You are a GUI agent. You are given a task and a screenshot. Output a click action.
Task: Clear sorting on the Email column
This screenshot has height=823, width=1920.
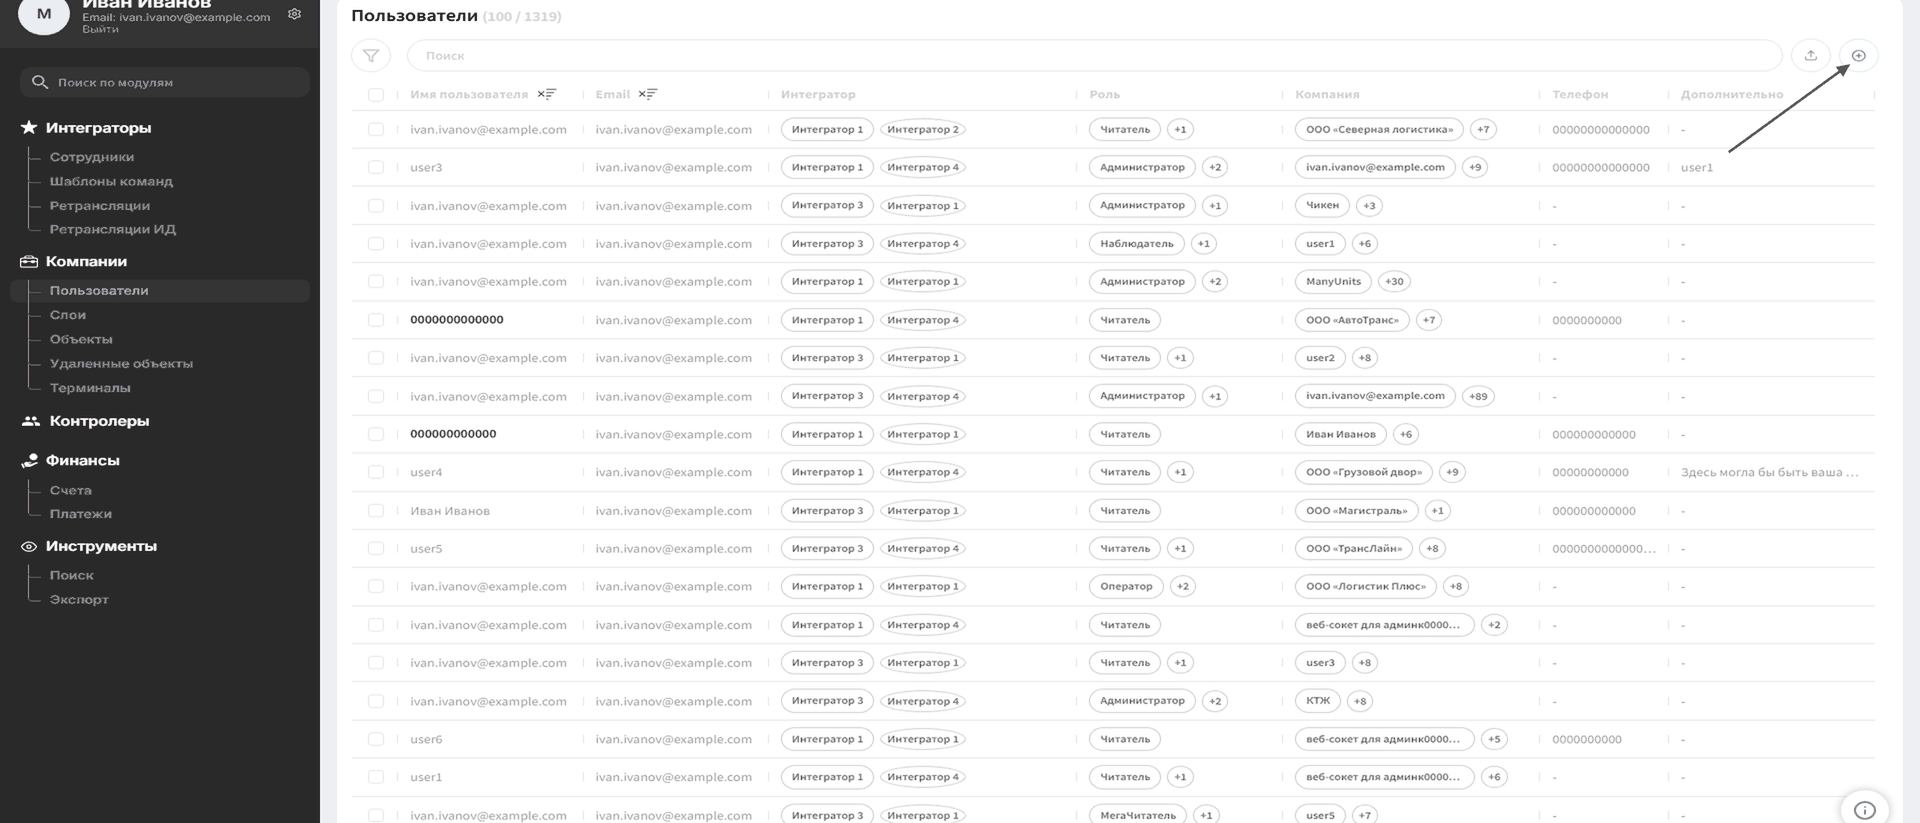648,94
